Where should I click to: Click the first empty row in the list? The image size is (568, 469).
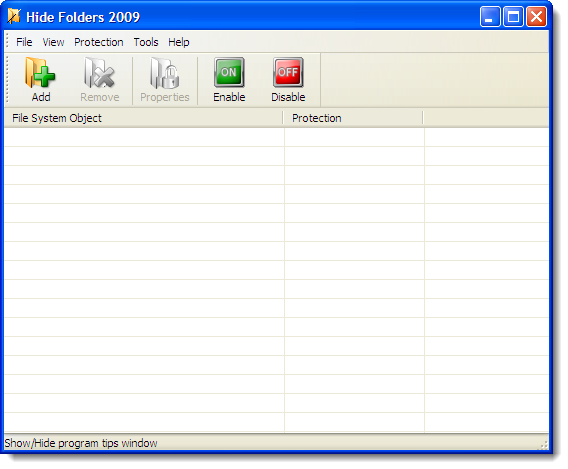[x=276, y=137]
